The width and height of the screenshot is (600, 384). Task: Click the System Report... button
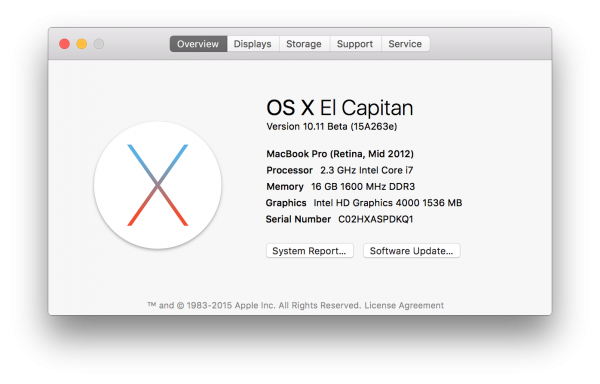[310, 251]
